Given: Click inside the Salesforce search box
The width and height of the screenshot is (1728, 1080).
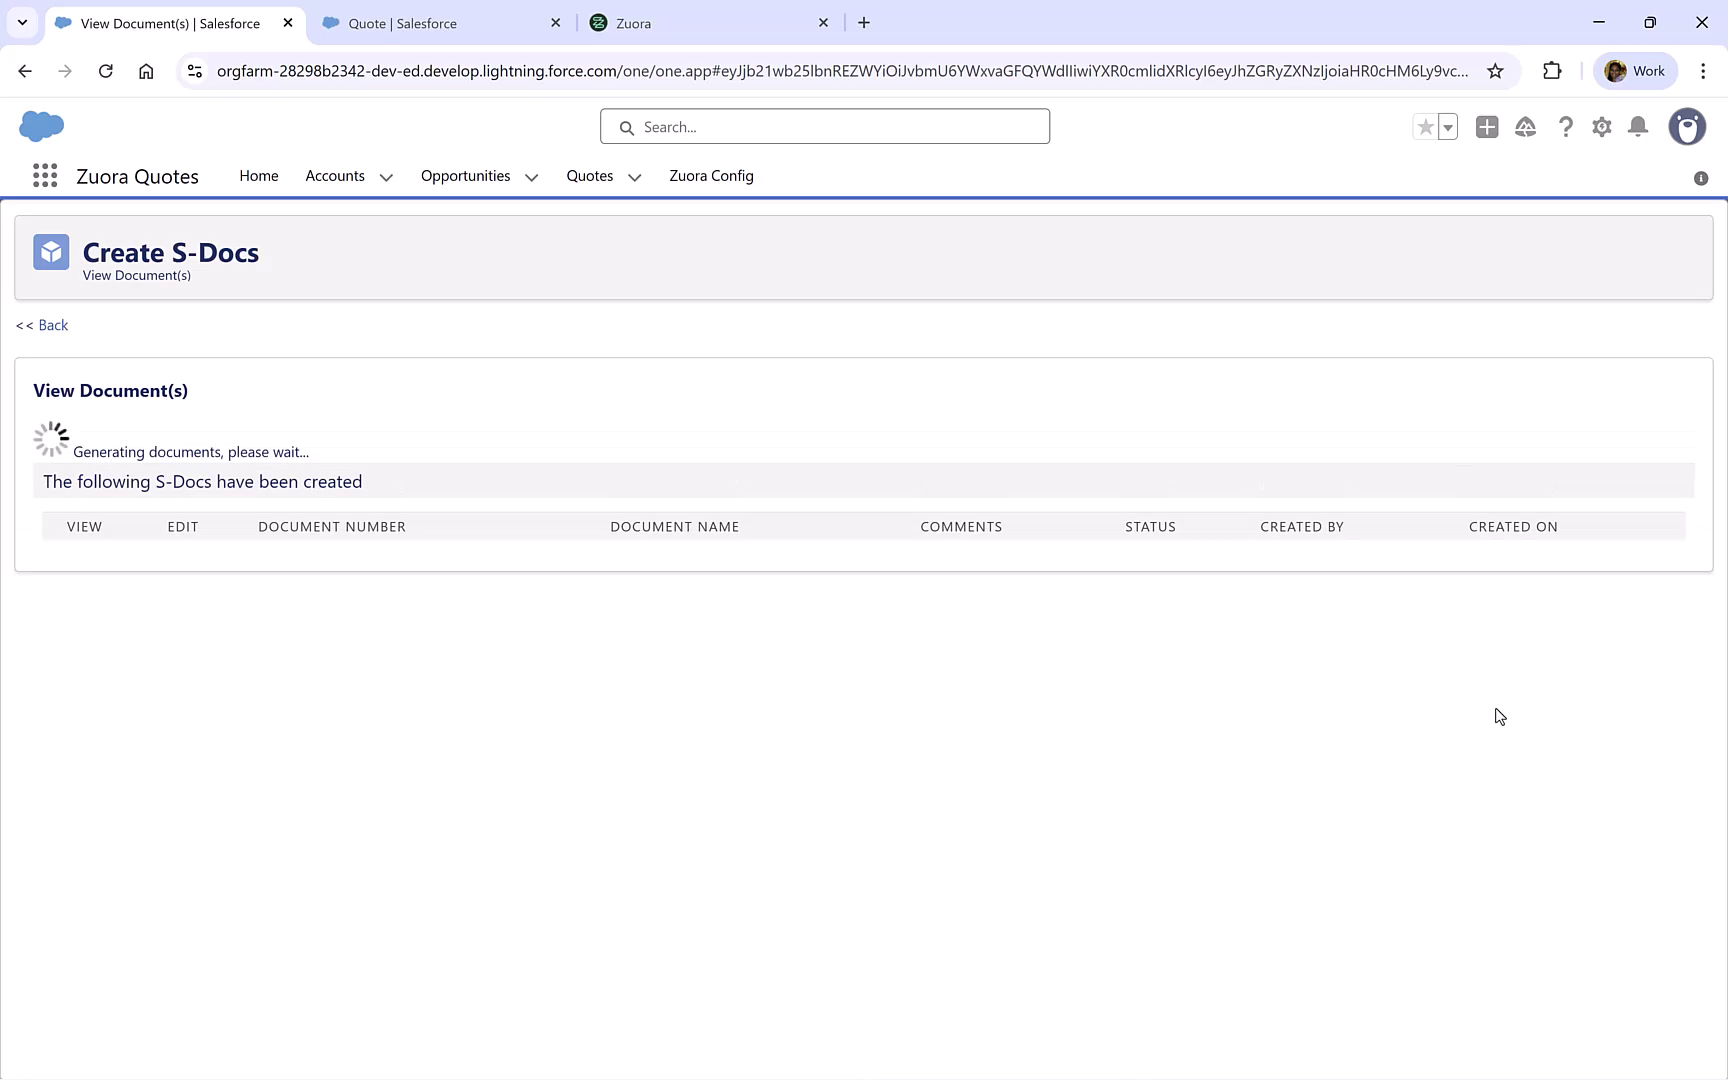Looking at the screenshot, I should point(824,126).
